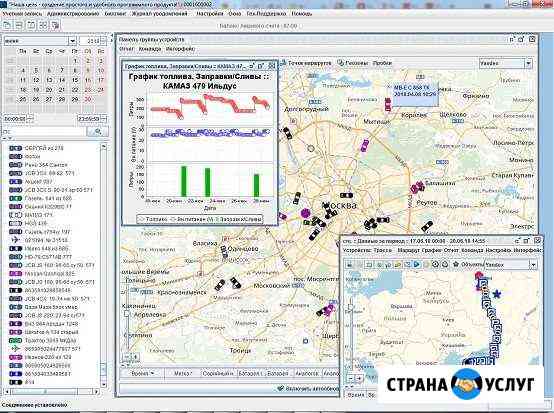Select day 30 in the calendar
The width and height of the screenshot is (554, 413).
tap(88, 99)
